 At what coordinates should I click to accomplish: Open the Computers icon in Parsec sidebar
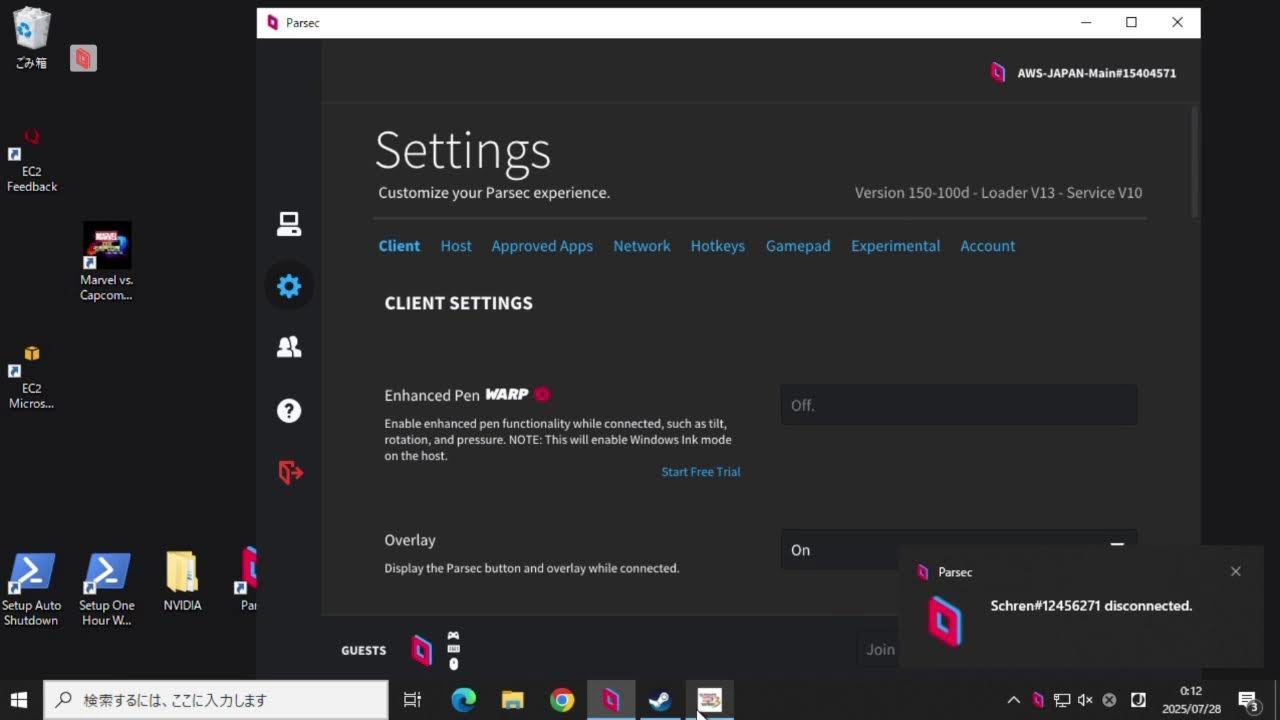click(289, 225)
